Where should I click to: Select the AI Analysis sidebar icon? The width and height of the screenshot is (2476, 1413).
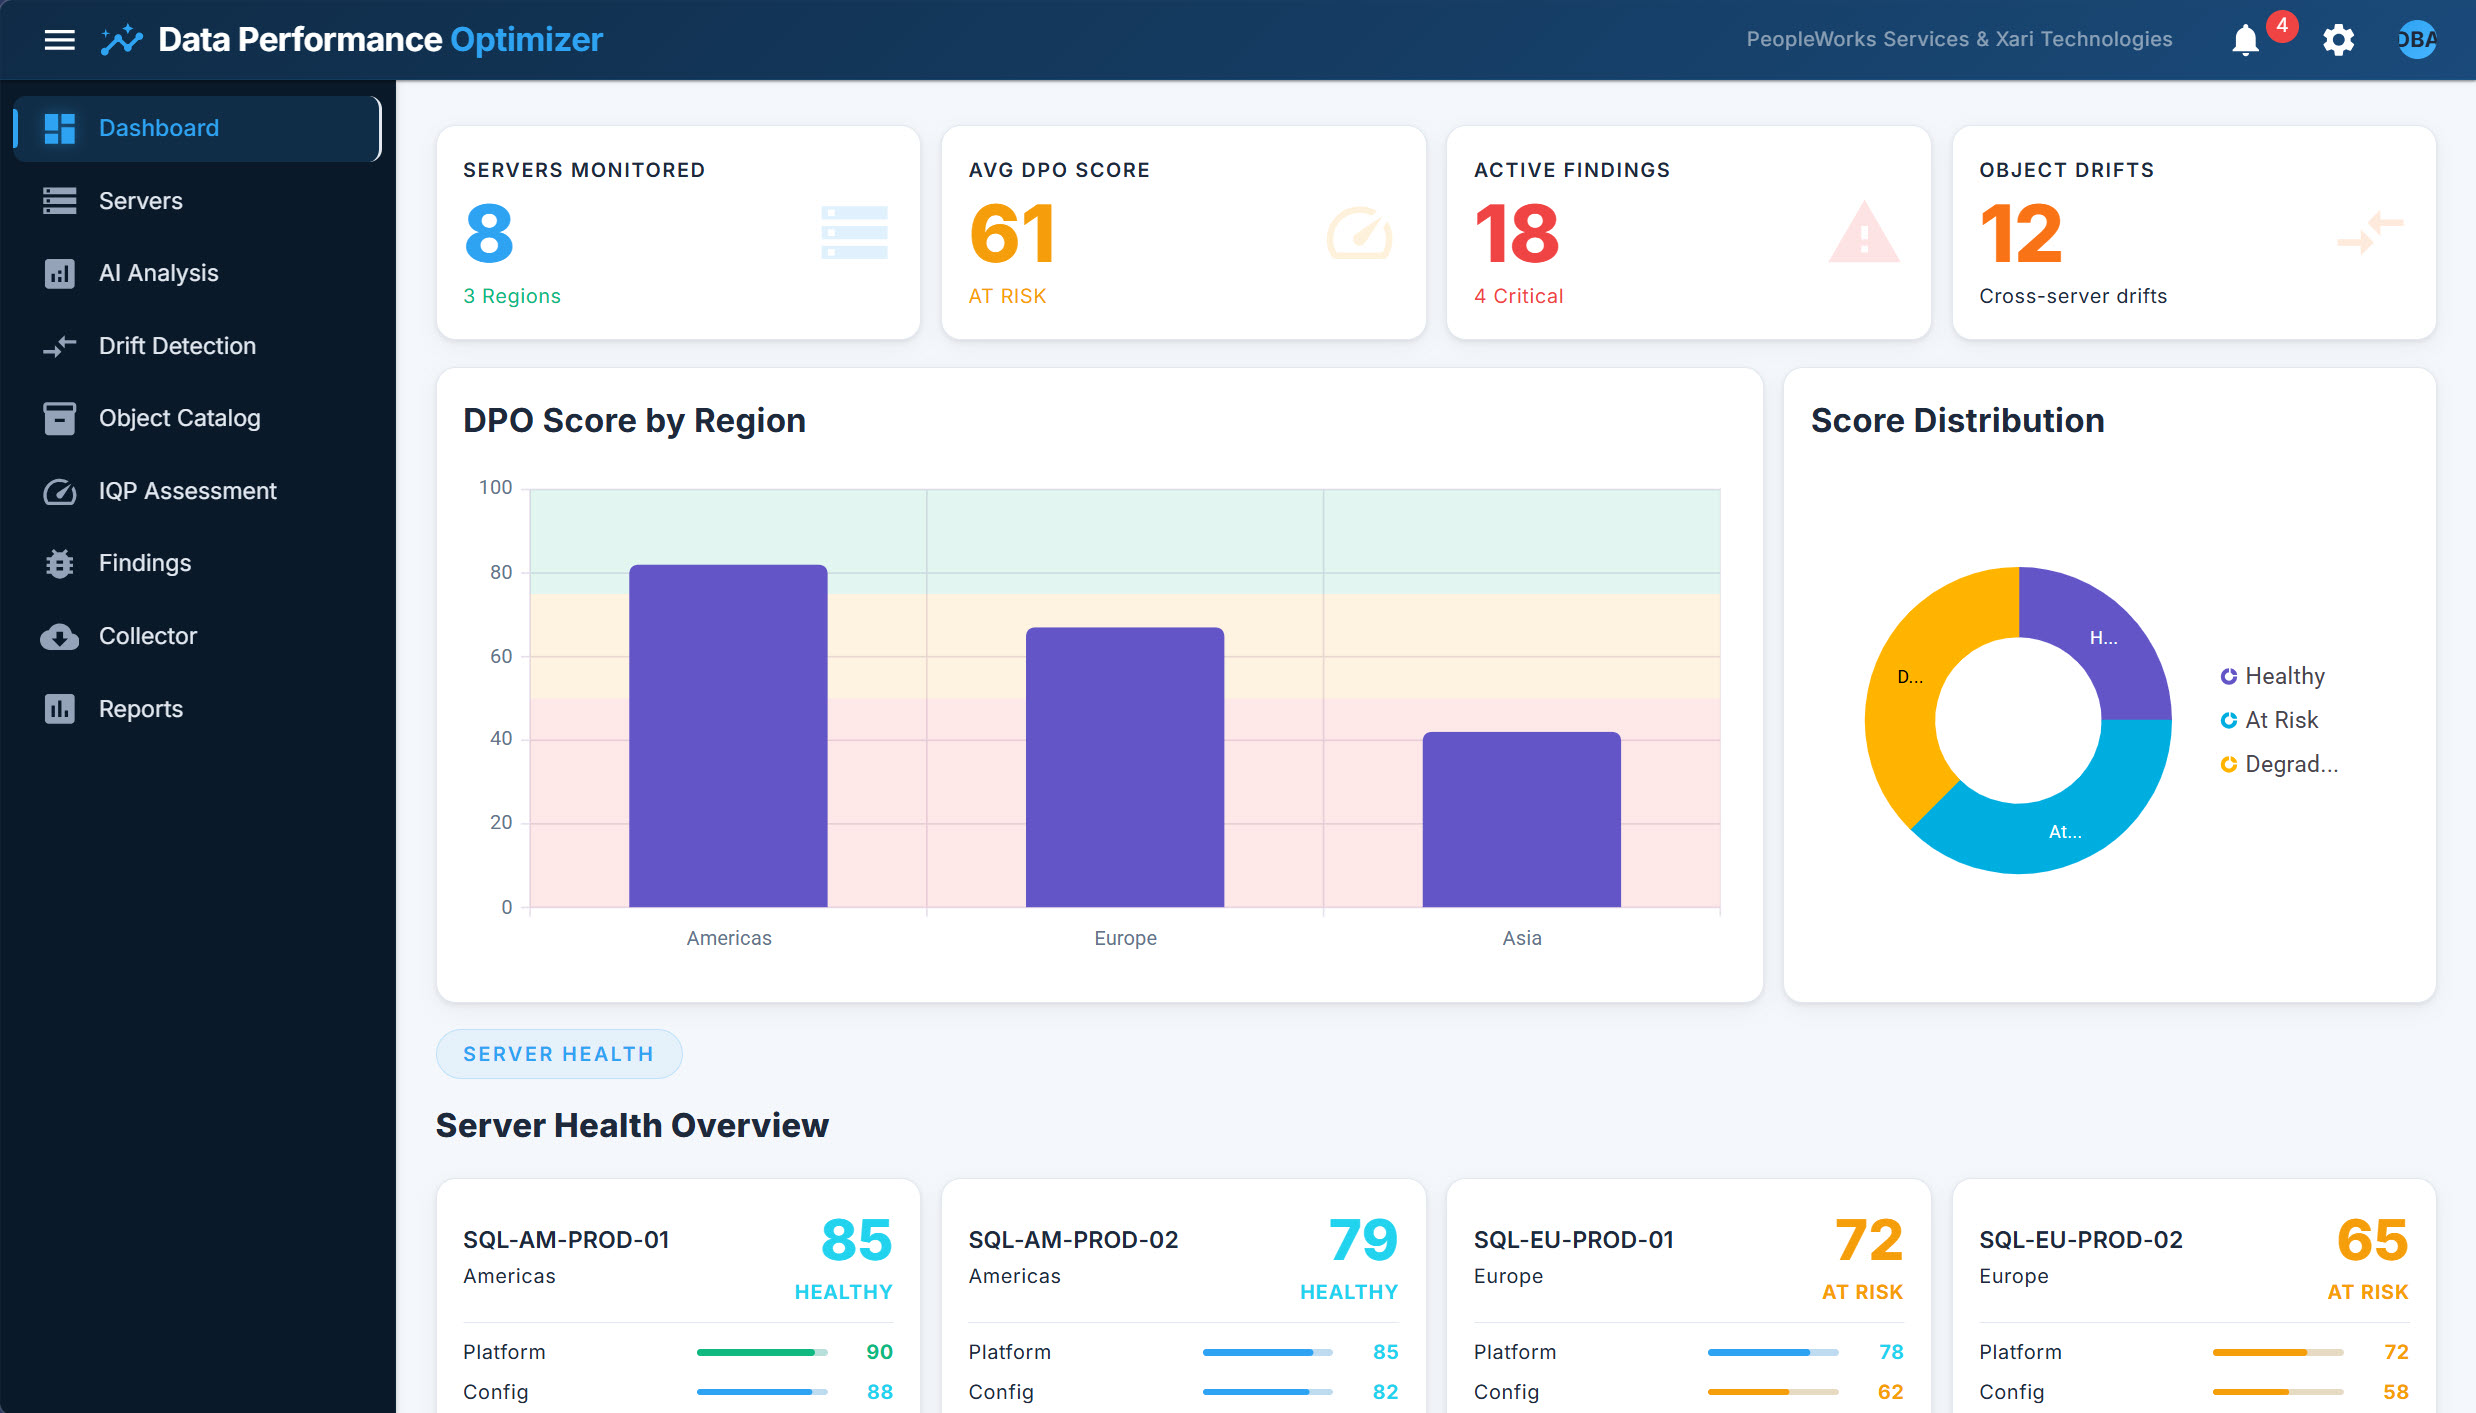(x=60, y=272)
